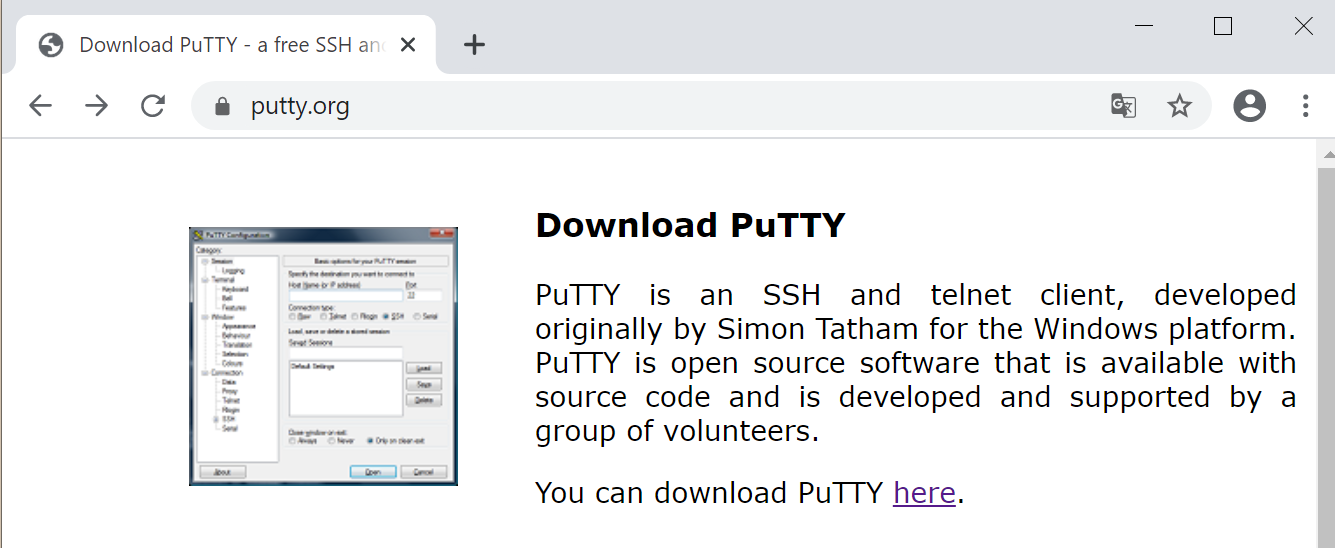Minimize the Chrome window
The height and width of the screenshot is (548, 1335).
coord(1144,26)
